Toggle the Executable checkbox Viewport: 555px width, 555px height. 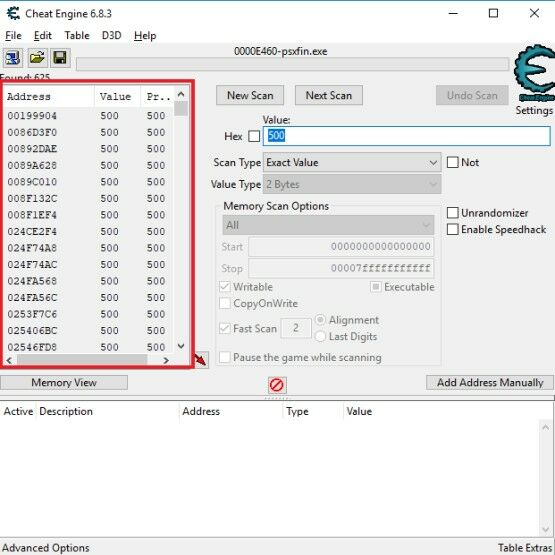[x=376, y=287]
